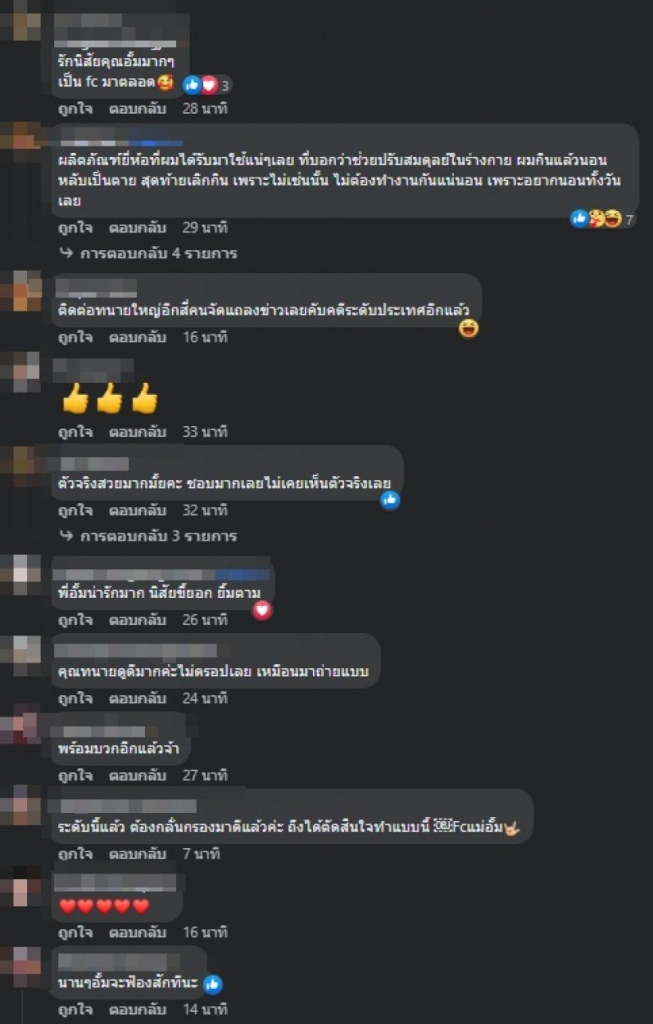The width and height of the screenshot is (653, 1024).
Task: Reply (ตอบกลับ) to the 16-minute lawyer comment
Action: [138, 338]
